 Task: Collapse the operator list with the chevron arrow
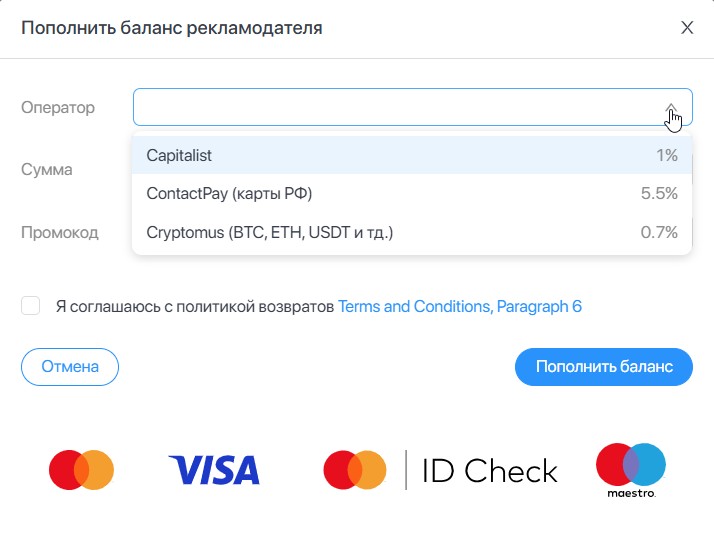[671, 108]
